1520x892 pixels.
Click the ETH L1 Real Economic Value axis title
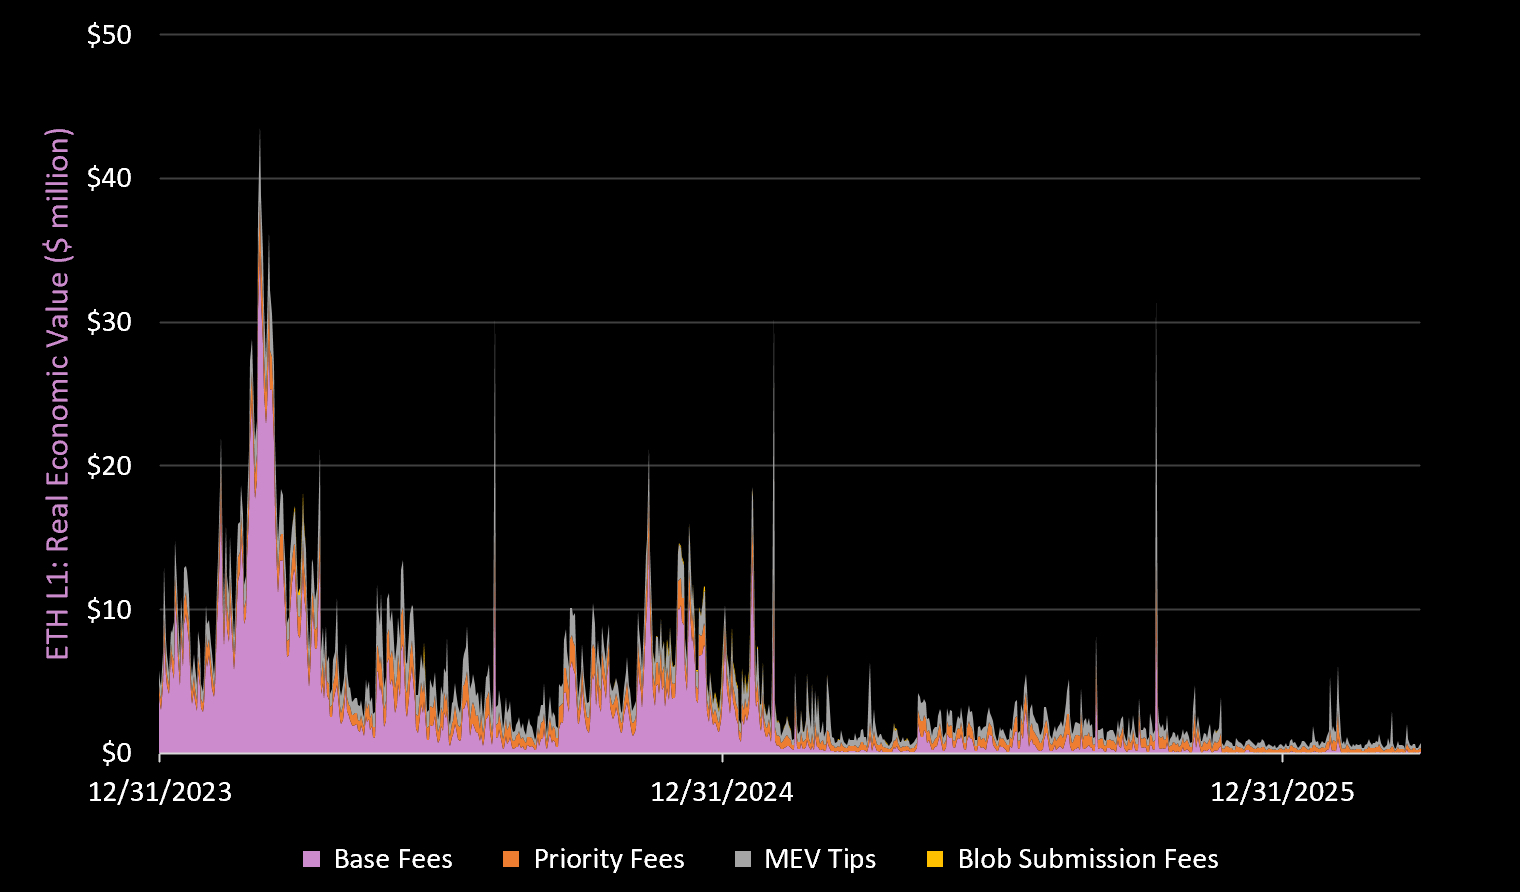coord(59,394)
